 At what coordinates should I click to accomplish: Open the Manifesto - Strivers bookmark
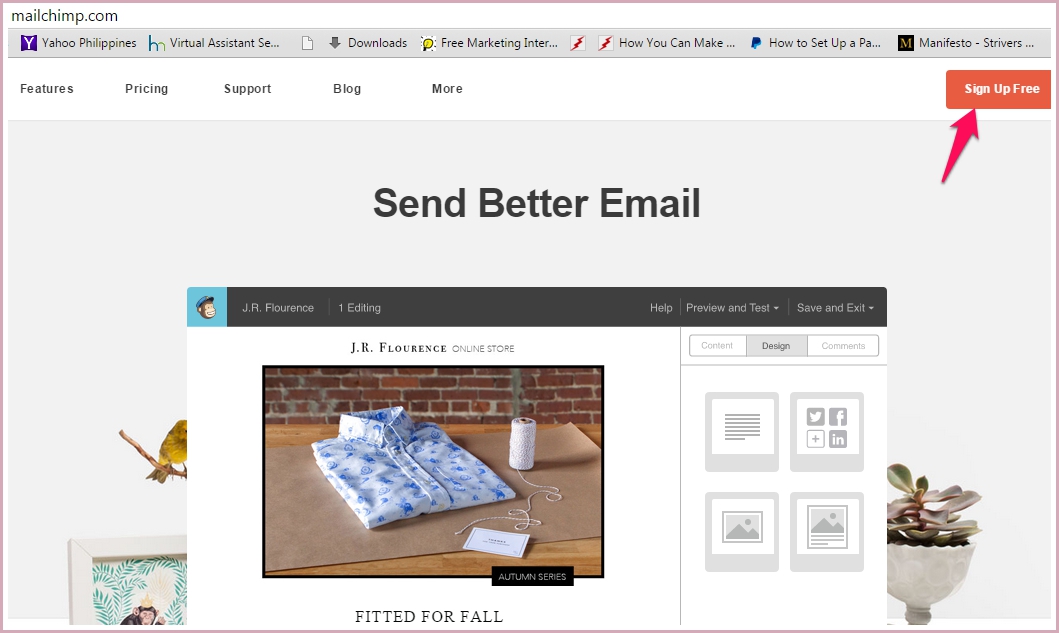pos(966,43)
